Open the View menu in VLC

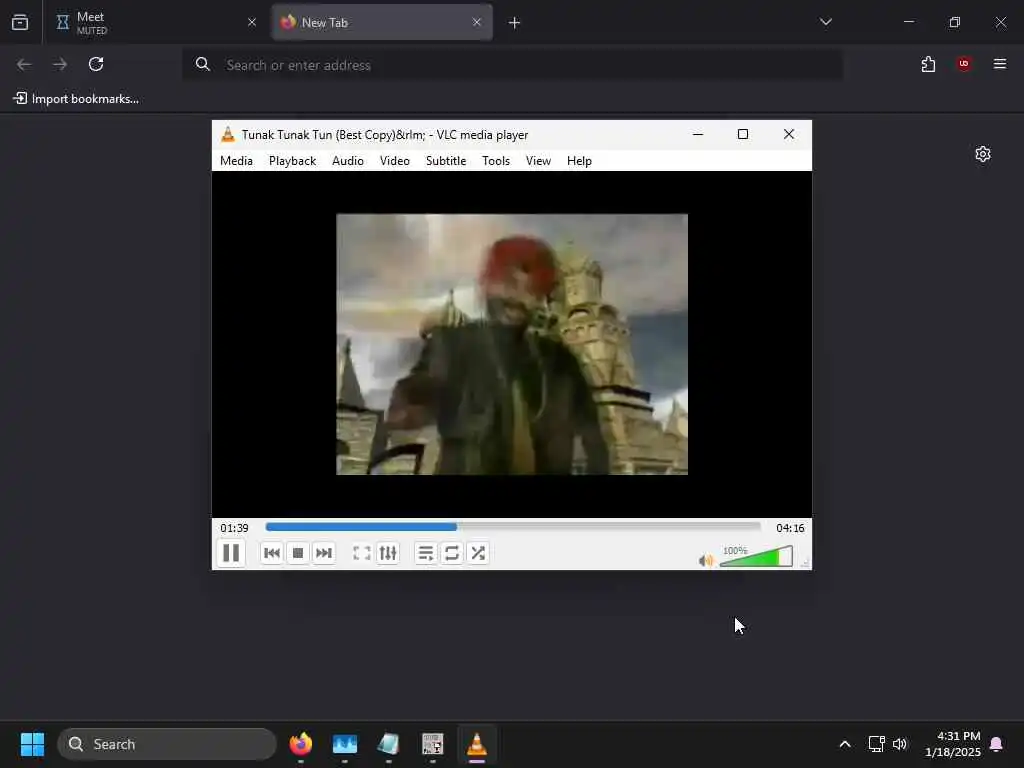click(539, 161)
